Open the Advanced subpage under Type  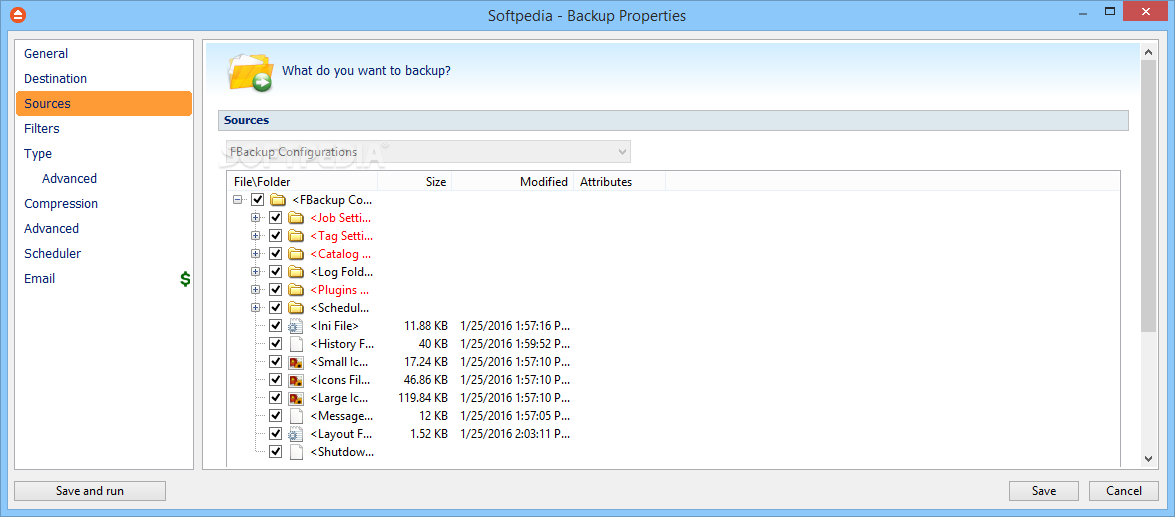point(104,178)
